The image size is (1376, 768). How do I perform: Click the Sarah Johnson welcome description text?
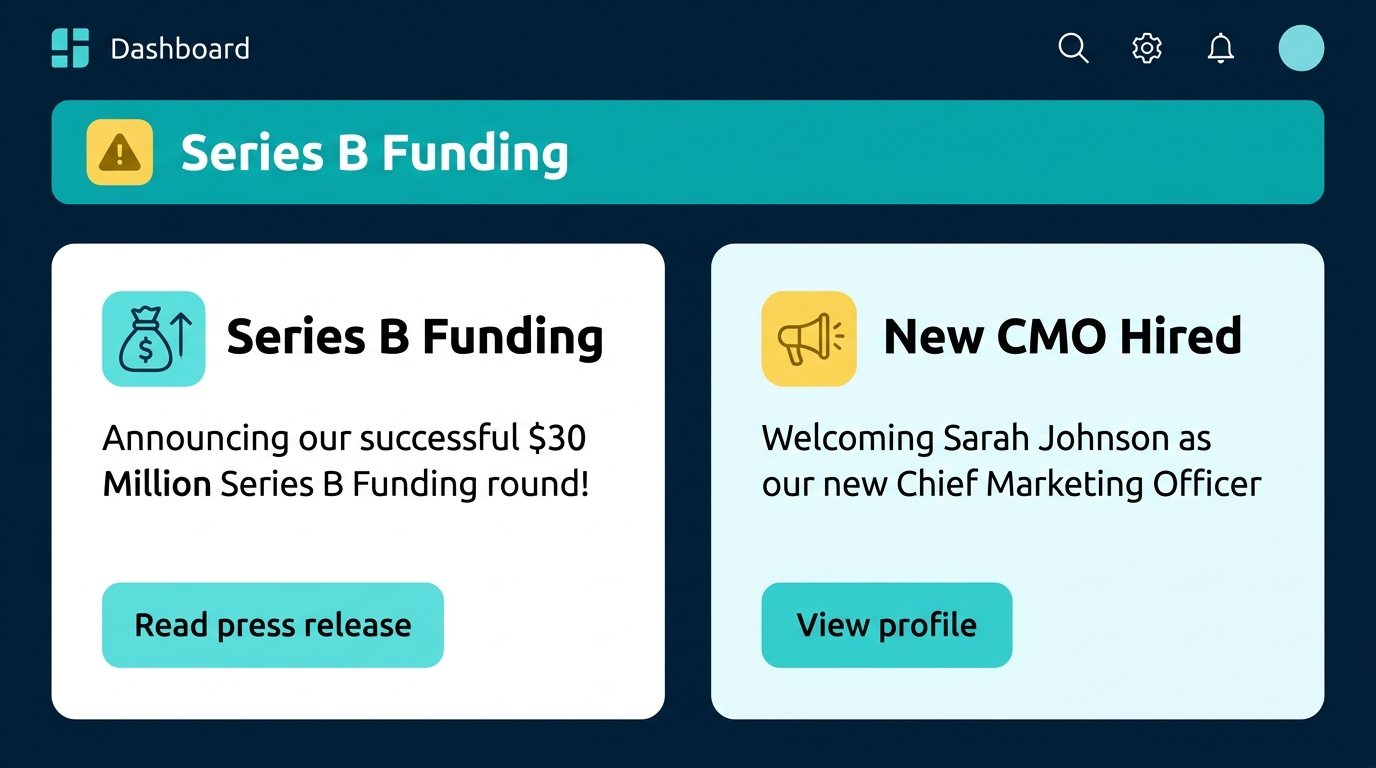[1010, 461]
